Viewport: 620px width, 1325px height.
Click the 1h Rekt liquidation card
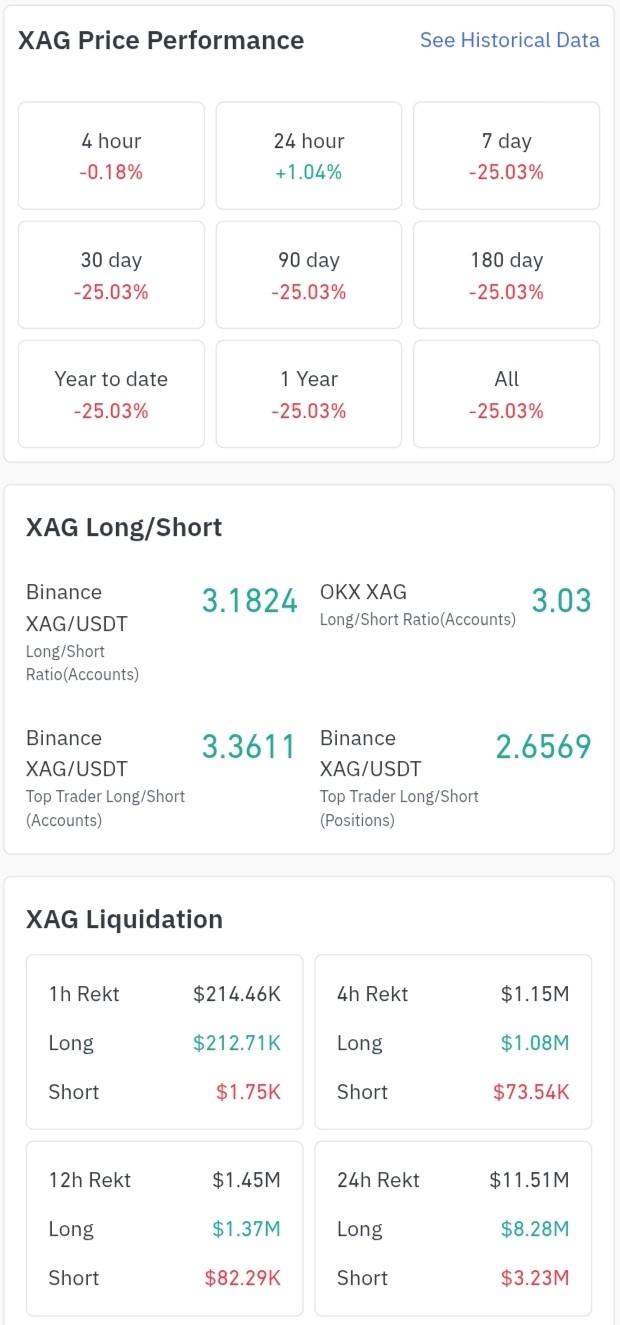164,1042
